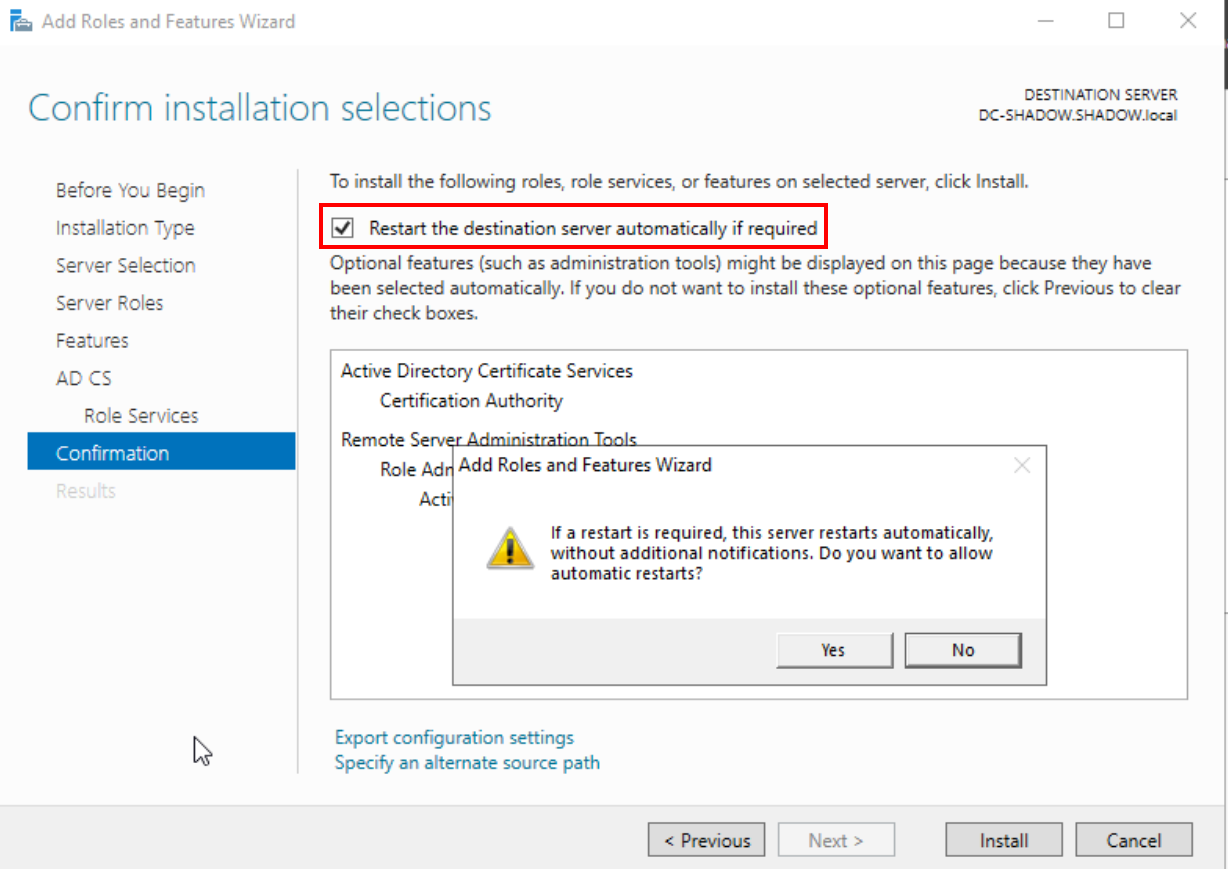Click Yes to allow automatic restarts
This screenshot has height=869, width=1228.
tap(834, 650)
